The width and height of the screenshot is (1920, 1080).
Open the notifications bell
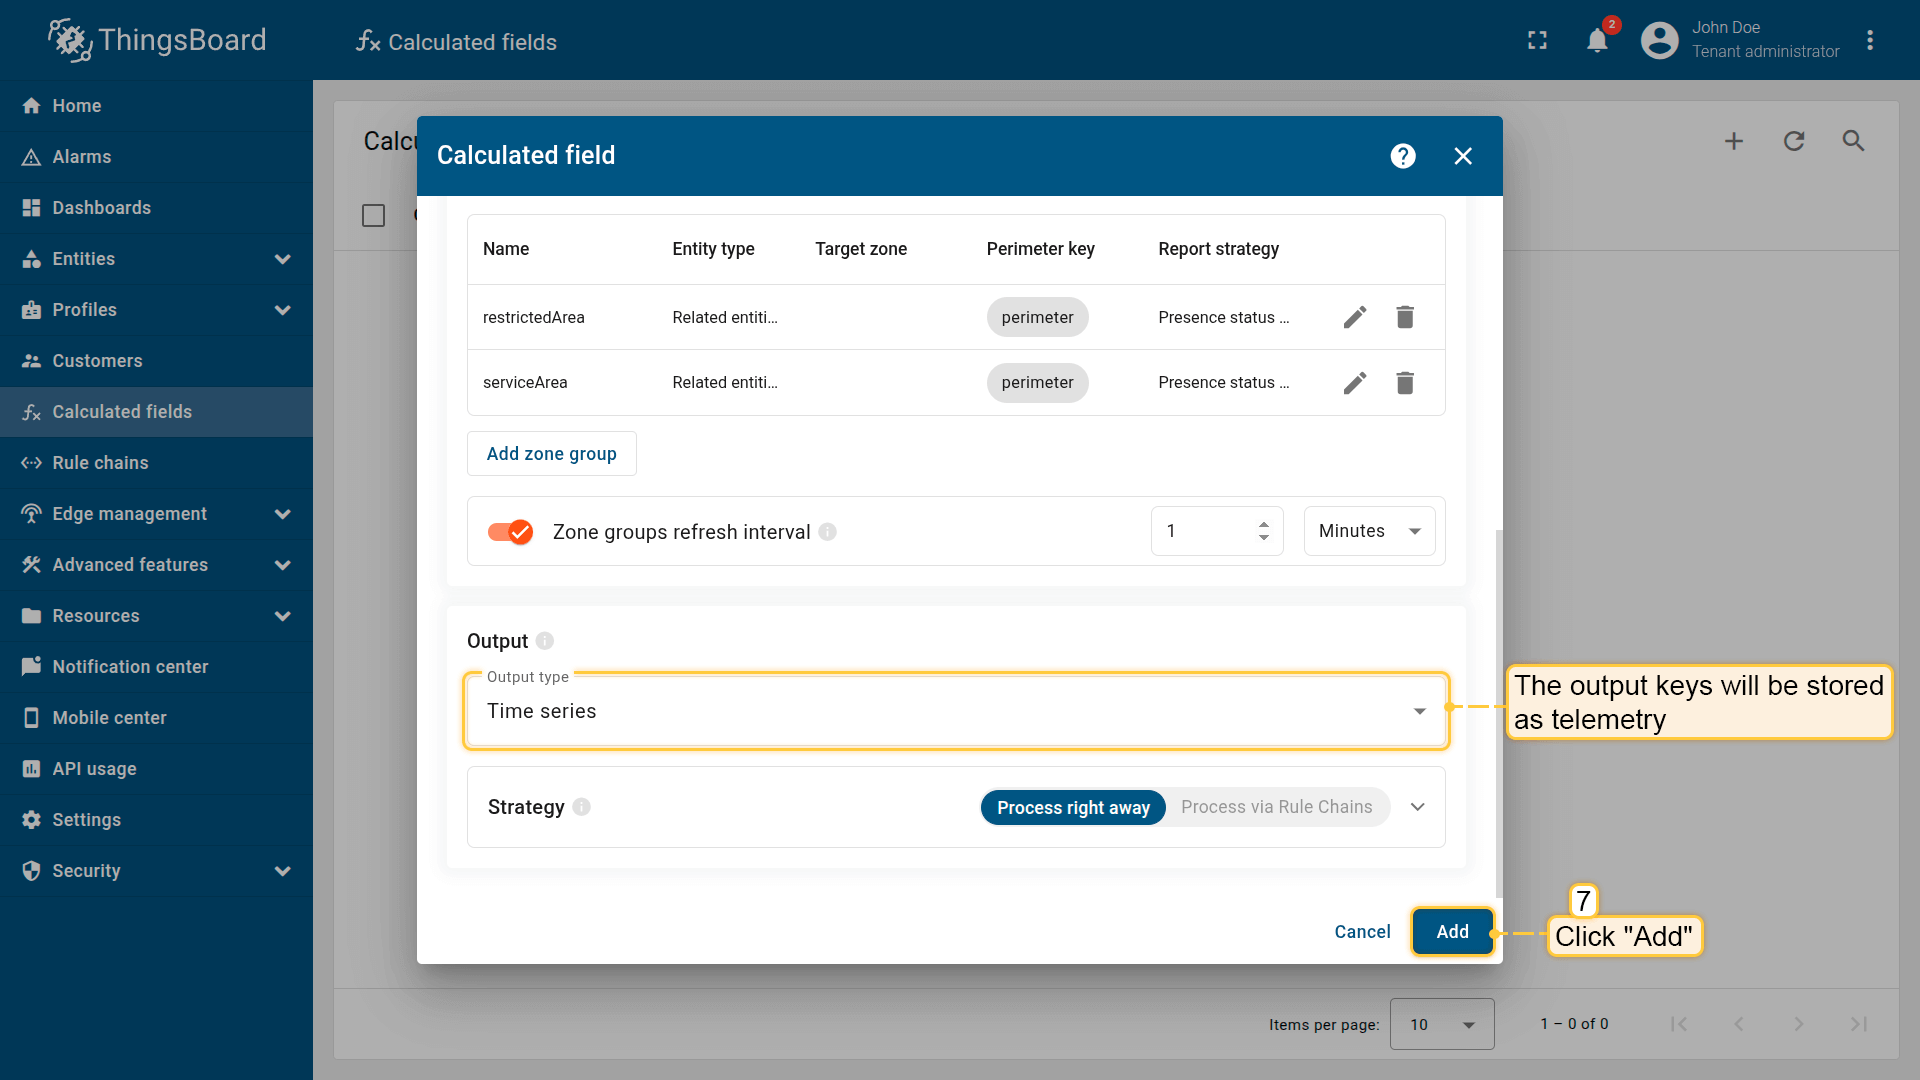(1597, 41)
